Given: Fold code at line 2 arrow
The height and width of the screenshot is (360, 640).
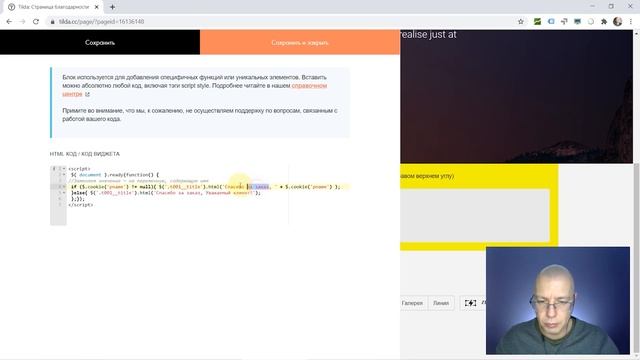Looking at the screenshot, I should [64, 175].
